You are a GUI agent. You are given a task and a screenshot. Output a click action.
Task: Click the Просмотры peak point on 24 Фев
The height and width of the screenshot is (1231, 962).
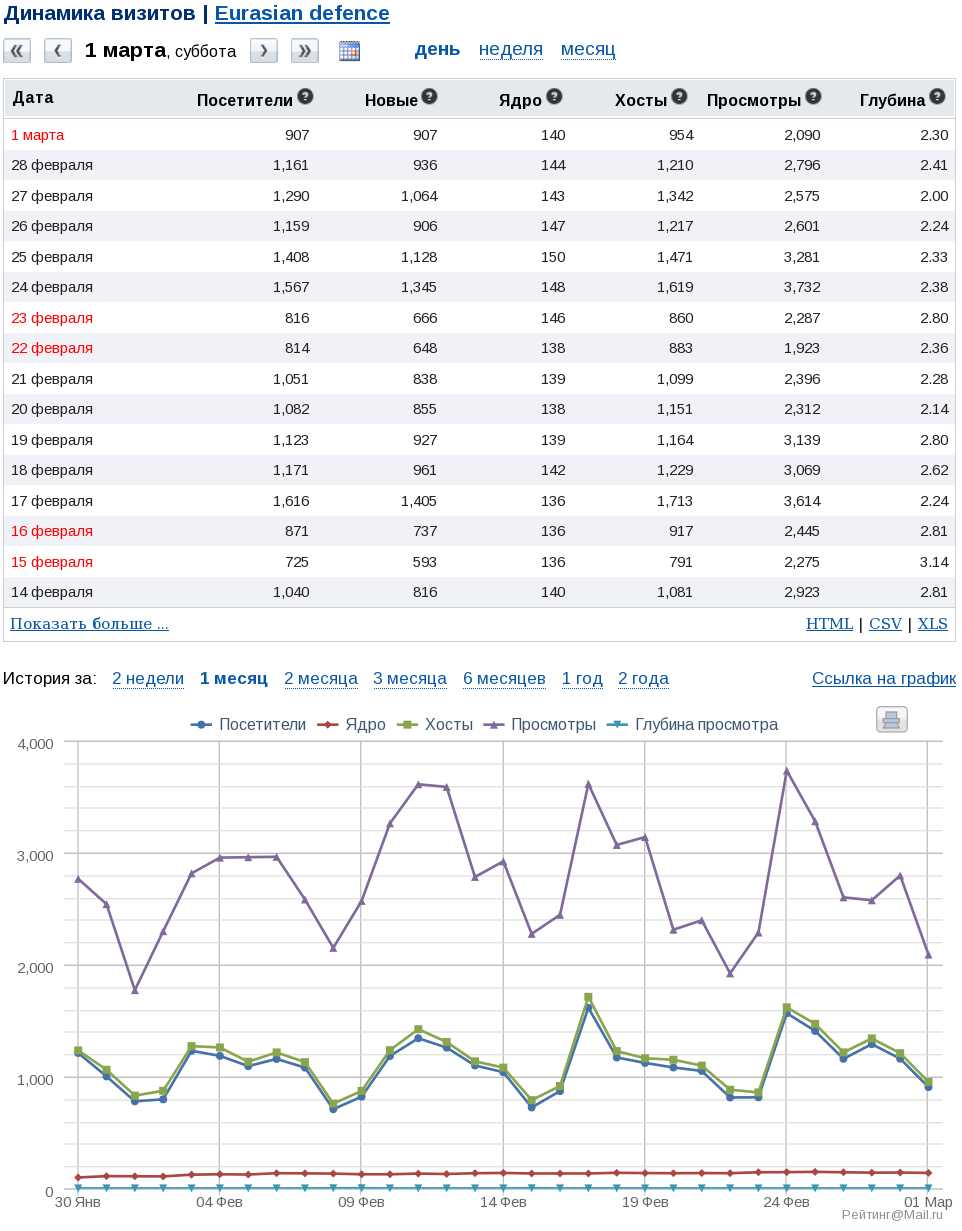[787, 770]
